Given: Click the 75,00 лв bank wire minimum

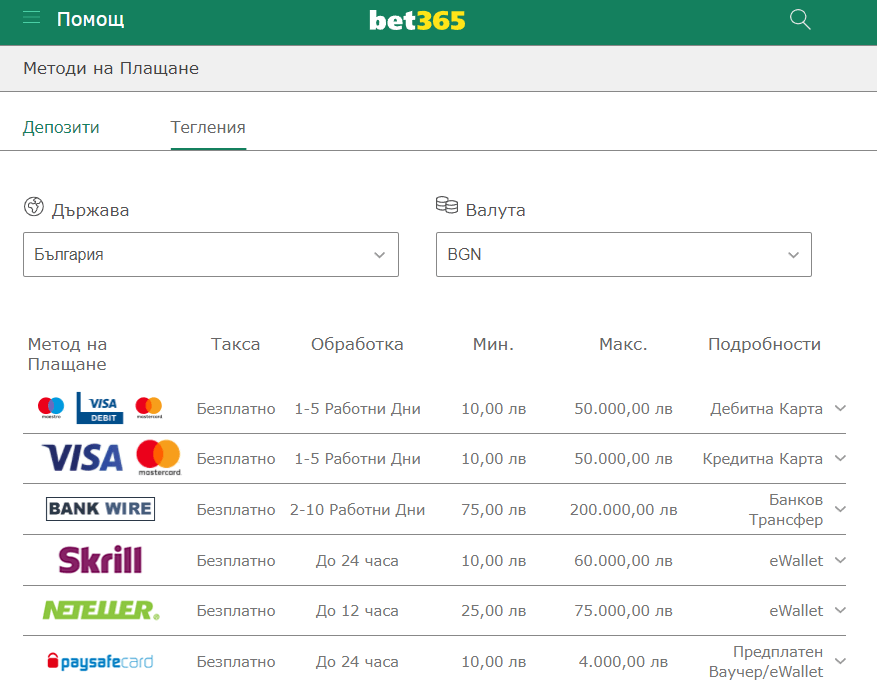Looking at the screenshot, I should point(493,510).
